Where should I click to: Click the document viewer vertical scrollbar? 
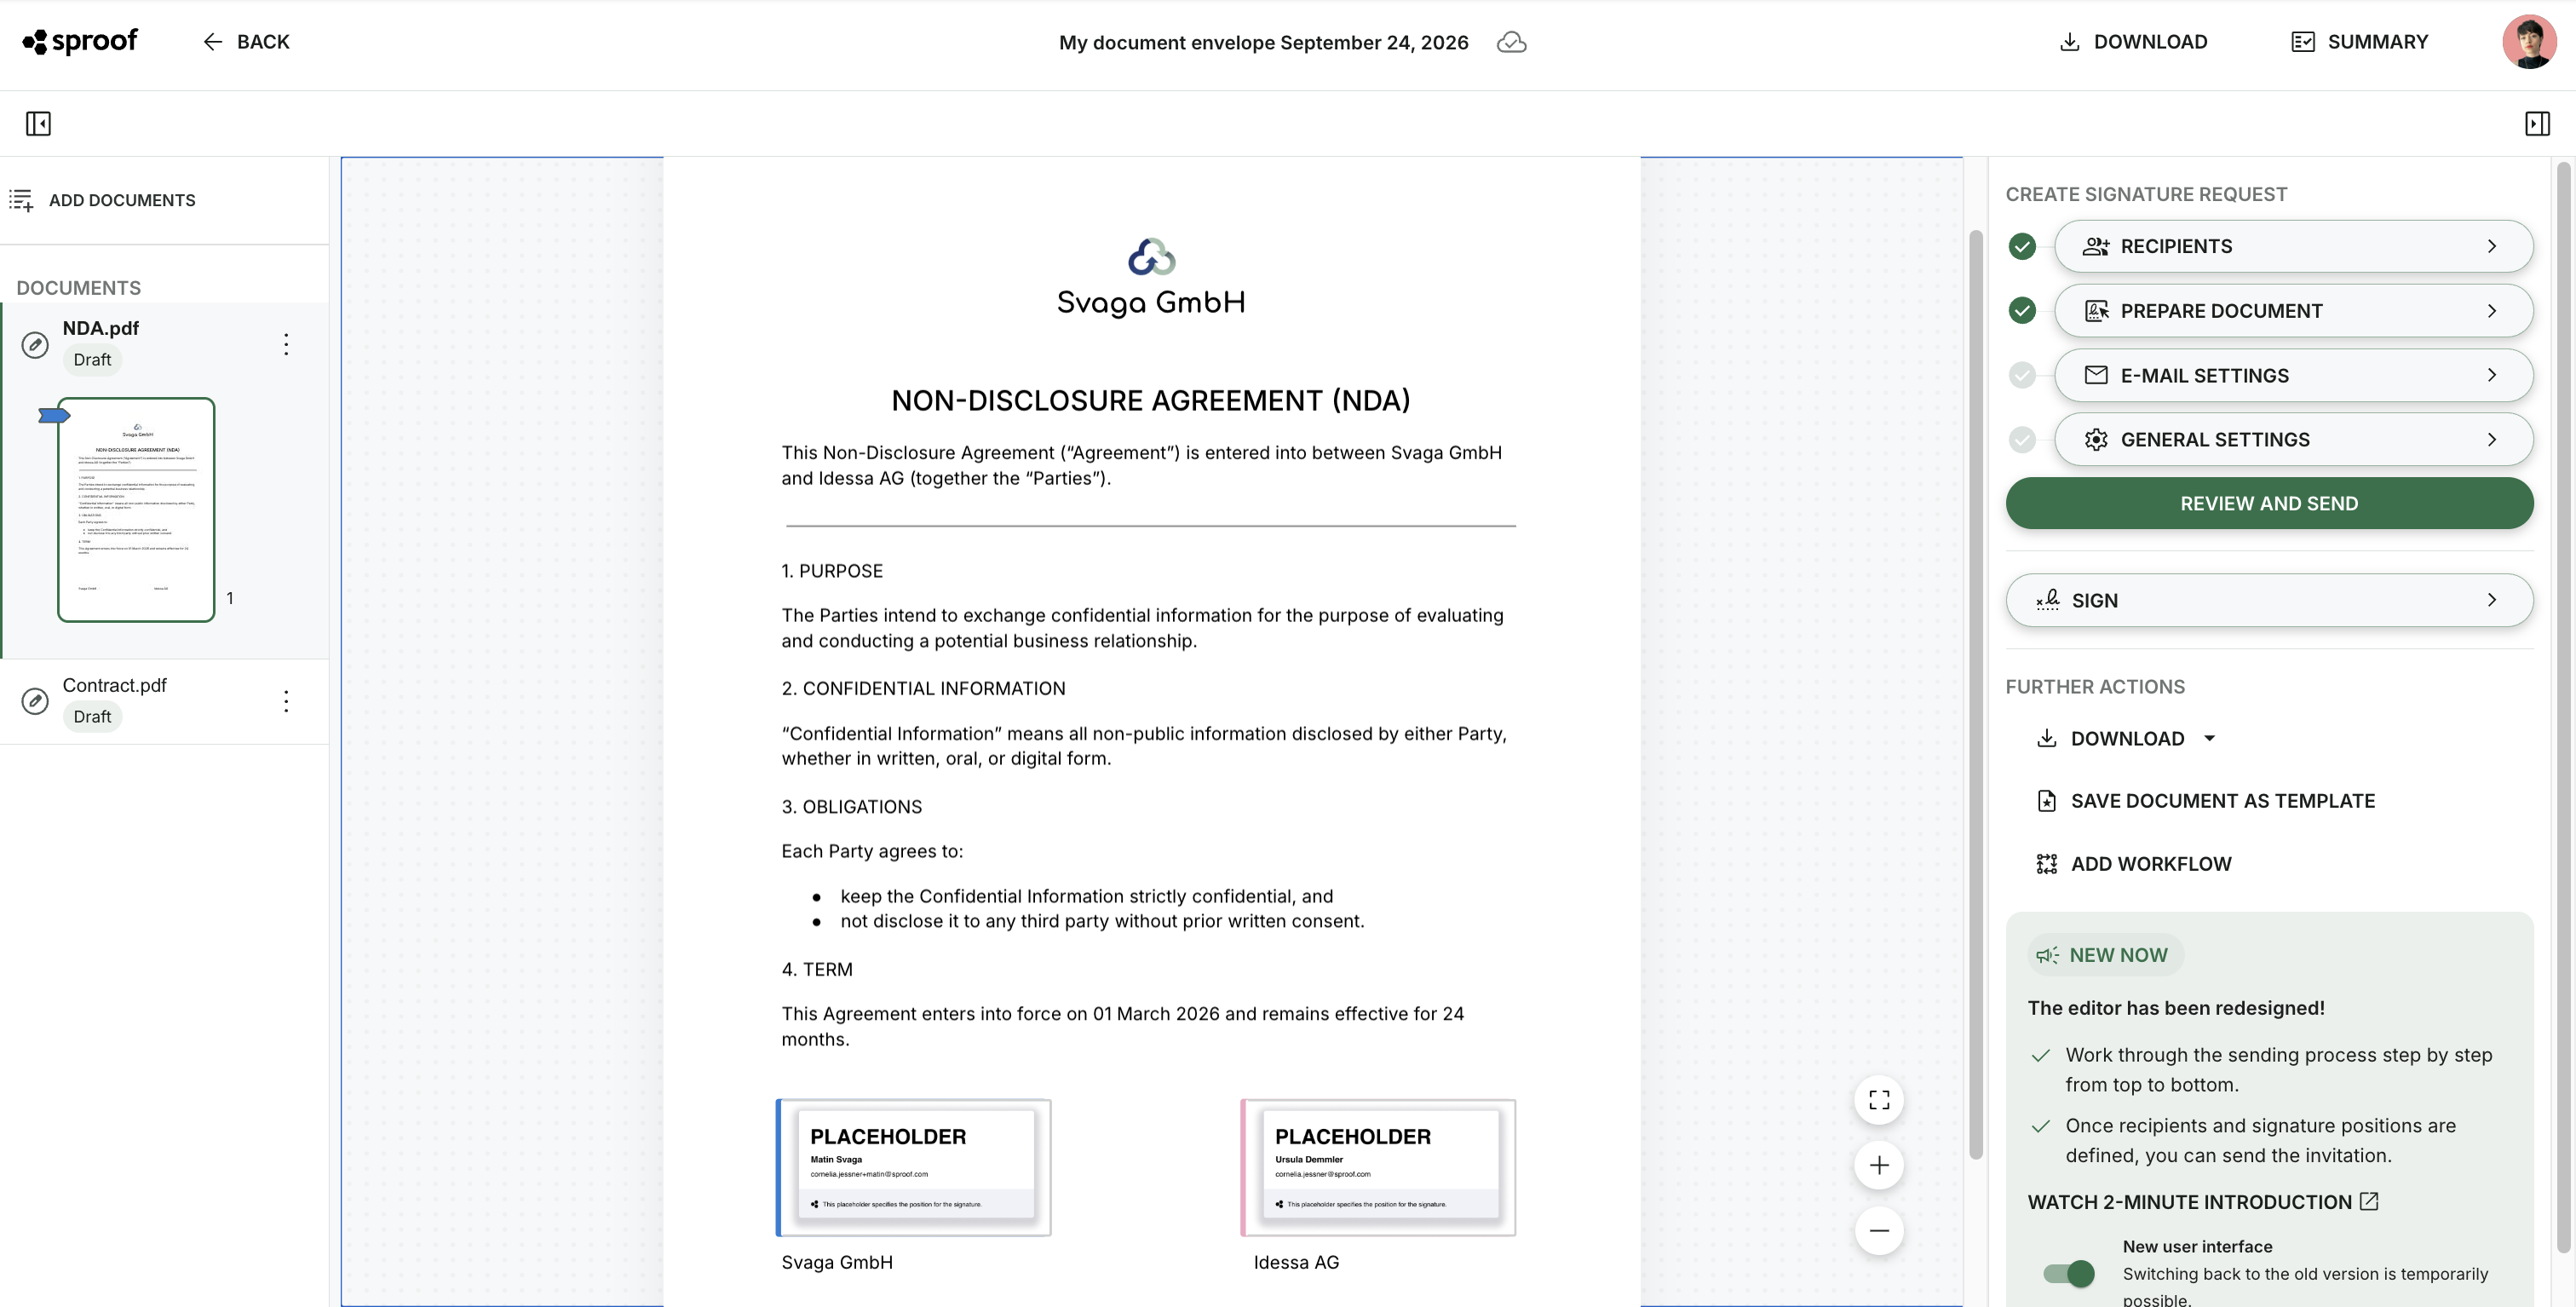pyautogui.click(x=1975, y=695)
